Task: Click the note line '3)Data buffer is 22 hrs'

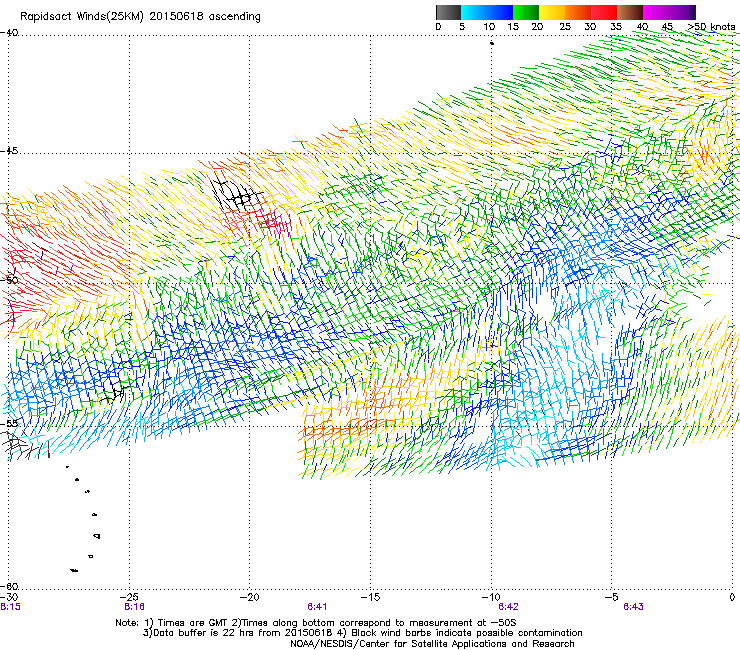Action: point(362,633)
